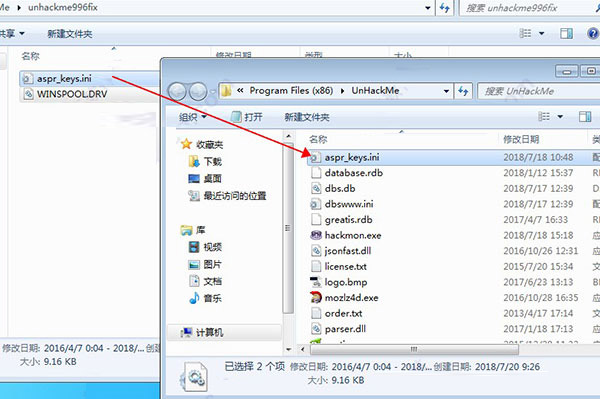Open address history dropdown in back window

428,8
